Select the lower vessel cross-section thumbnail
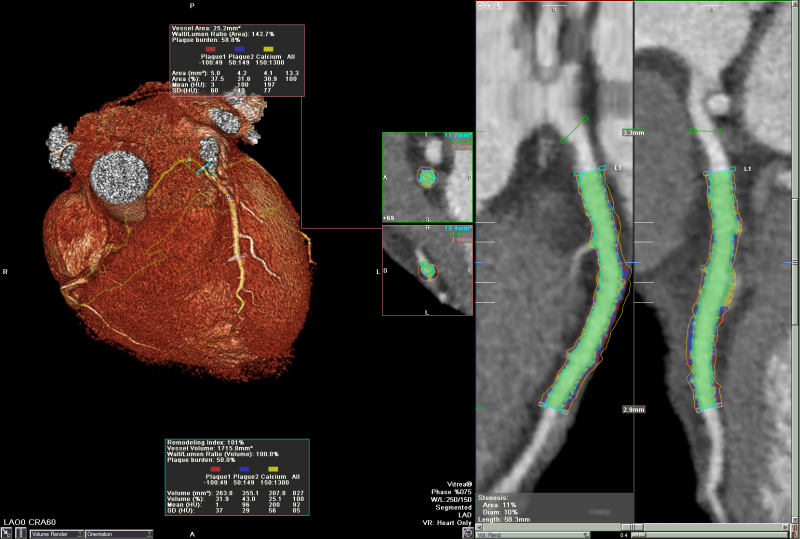This screenshot has width=800, height=539. point(428,270)
